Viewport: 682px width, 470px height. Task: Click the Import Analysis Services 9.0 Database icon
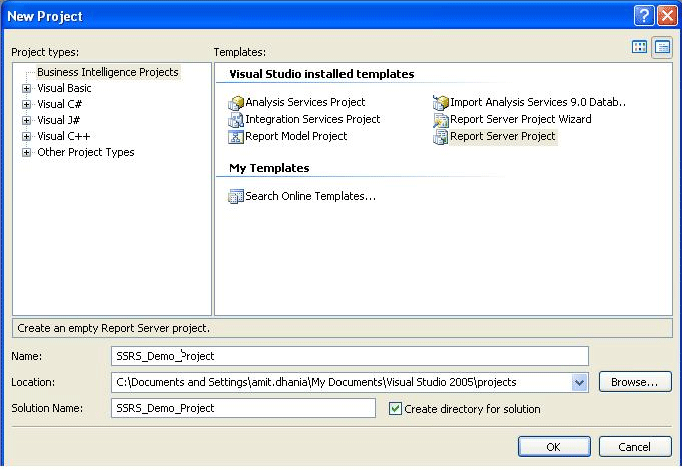[x=441, y=103]
